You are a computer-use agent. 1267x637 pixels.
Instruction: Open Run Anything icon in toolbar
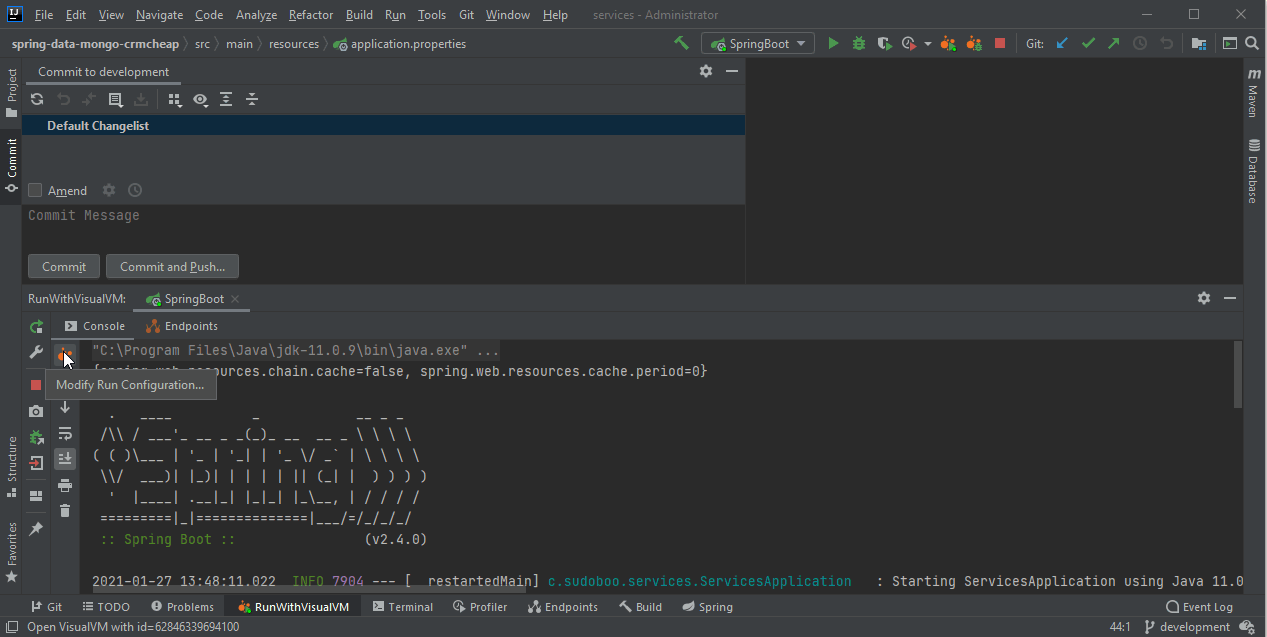(1229, 44)
